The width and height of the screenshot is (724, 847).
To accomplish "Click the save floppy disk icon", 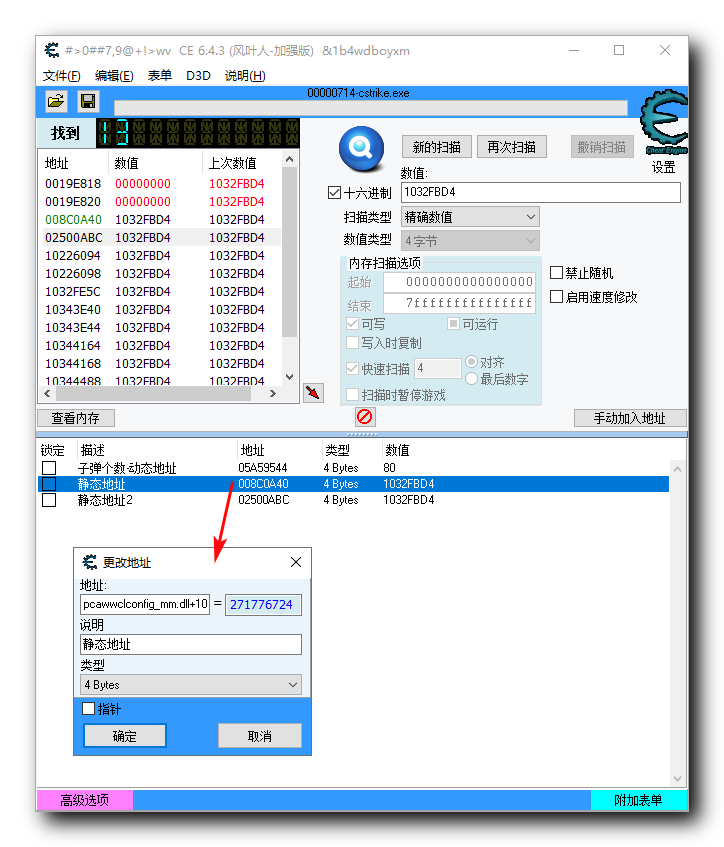I will 88,101.
